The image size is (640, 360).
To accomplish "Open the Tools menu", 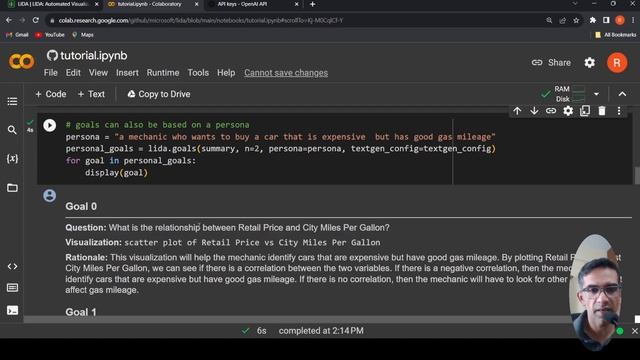I will 198,73.
